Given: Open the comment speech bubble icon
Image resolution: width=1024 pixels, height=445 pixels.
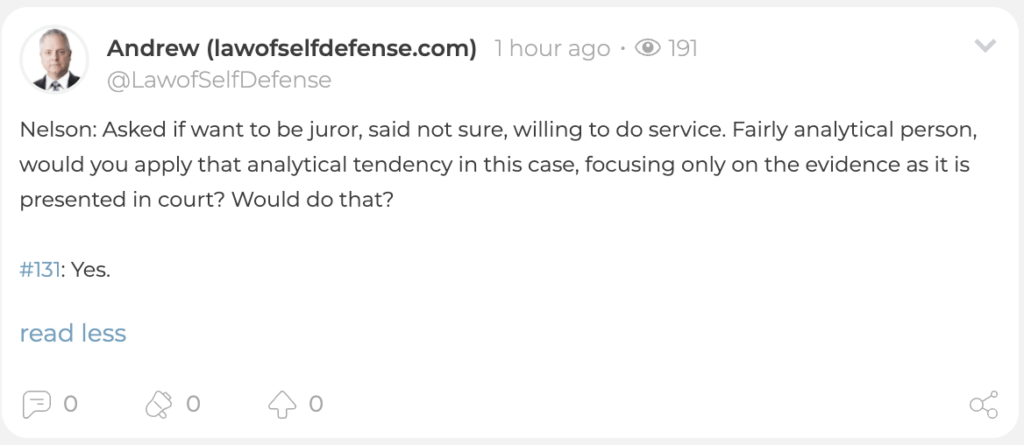Looking at the screenshot, I should click(x=36, y=404).
